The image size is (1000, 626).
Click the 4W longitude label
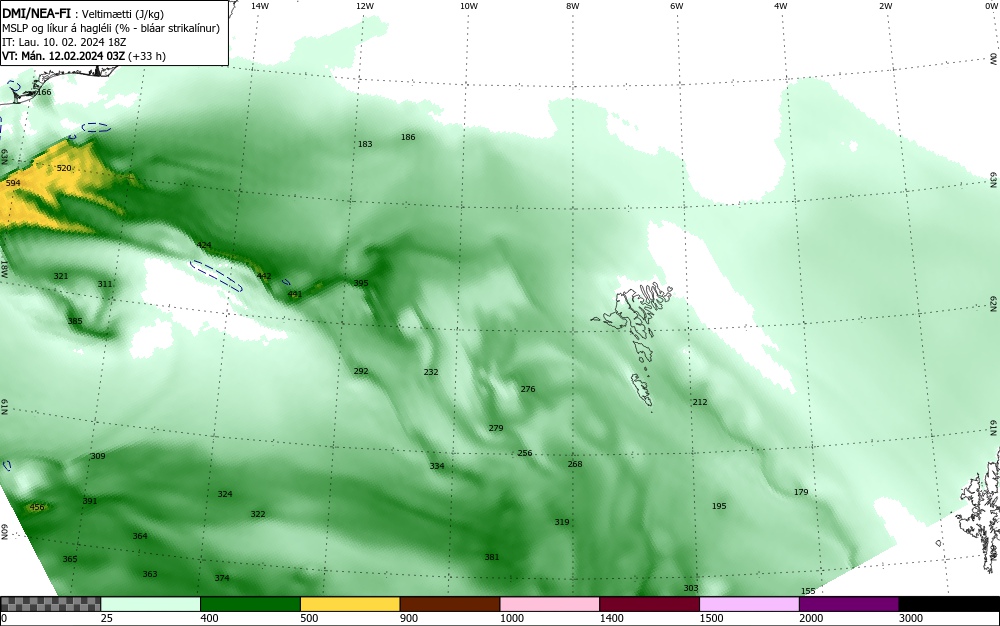click(781, 6)
